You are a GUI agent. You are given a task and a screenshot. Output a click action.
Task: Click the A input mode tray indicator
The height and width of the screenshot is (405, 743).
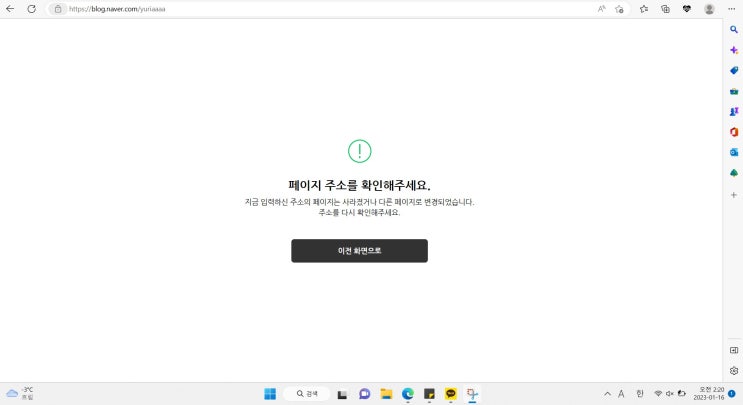(x=621, y=394)
